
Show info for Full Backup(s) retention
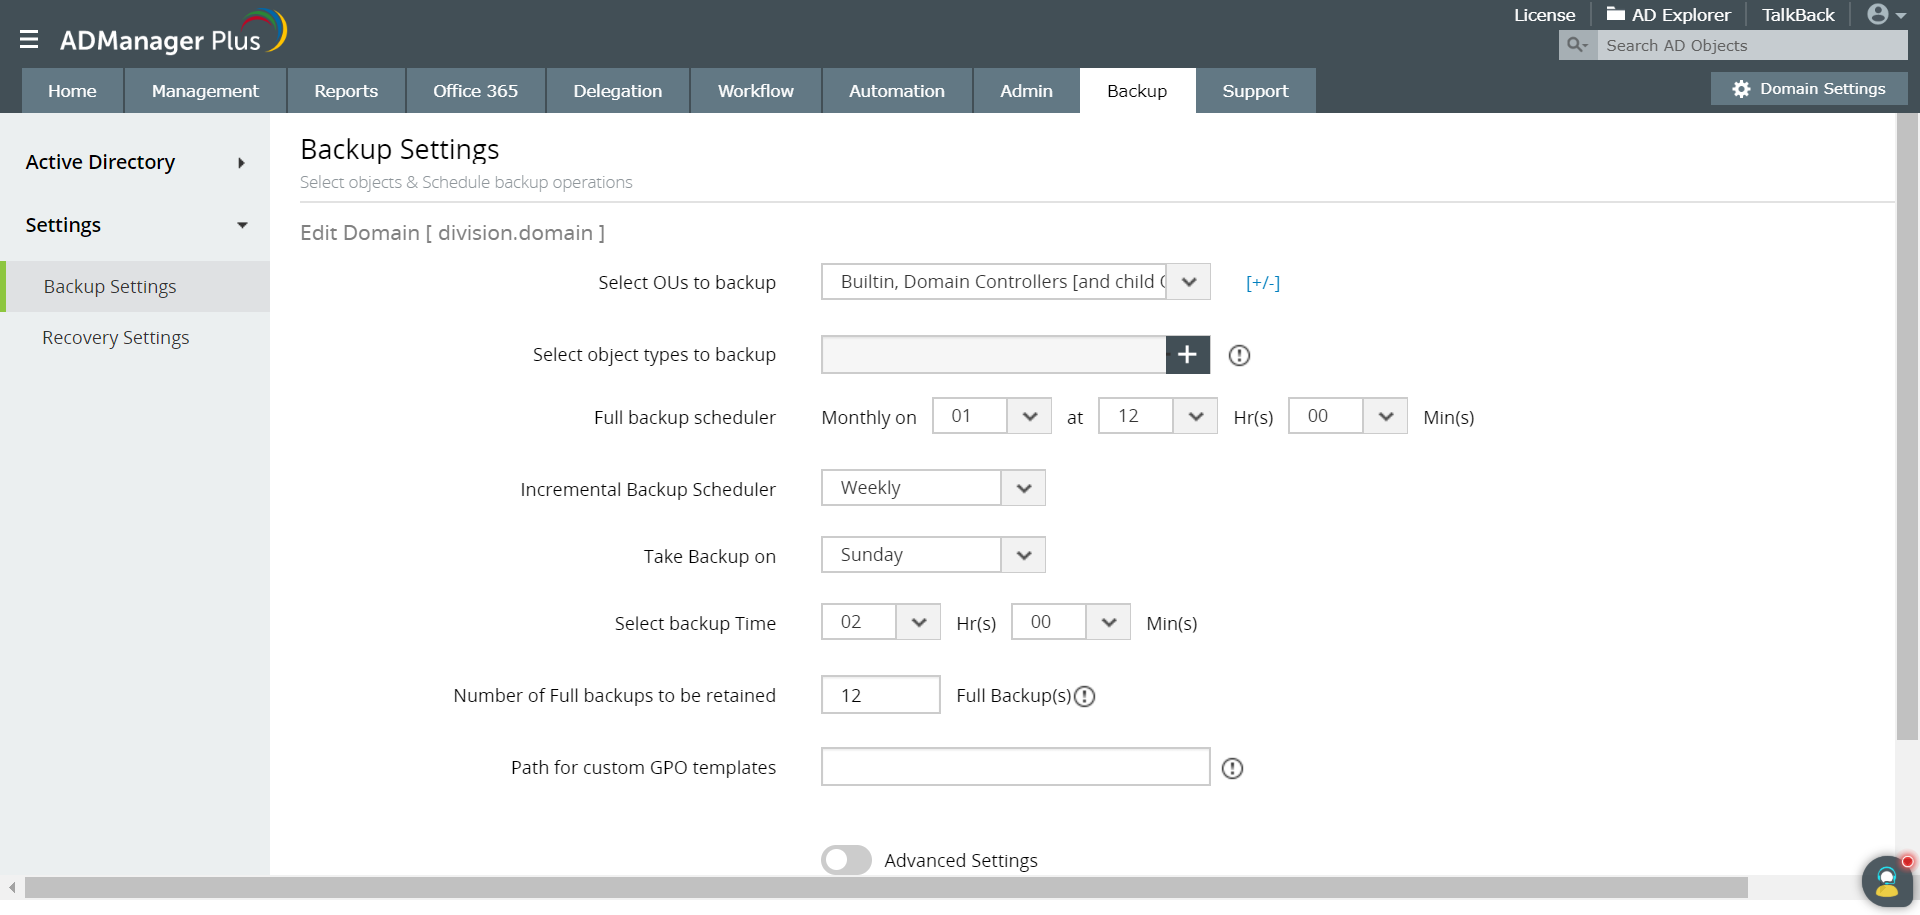coord(1085,696)
